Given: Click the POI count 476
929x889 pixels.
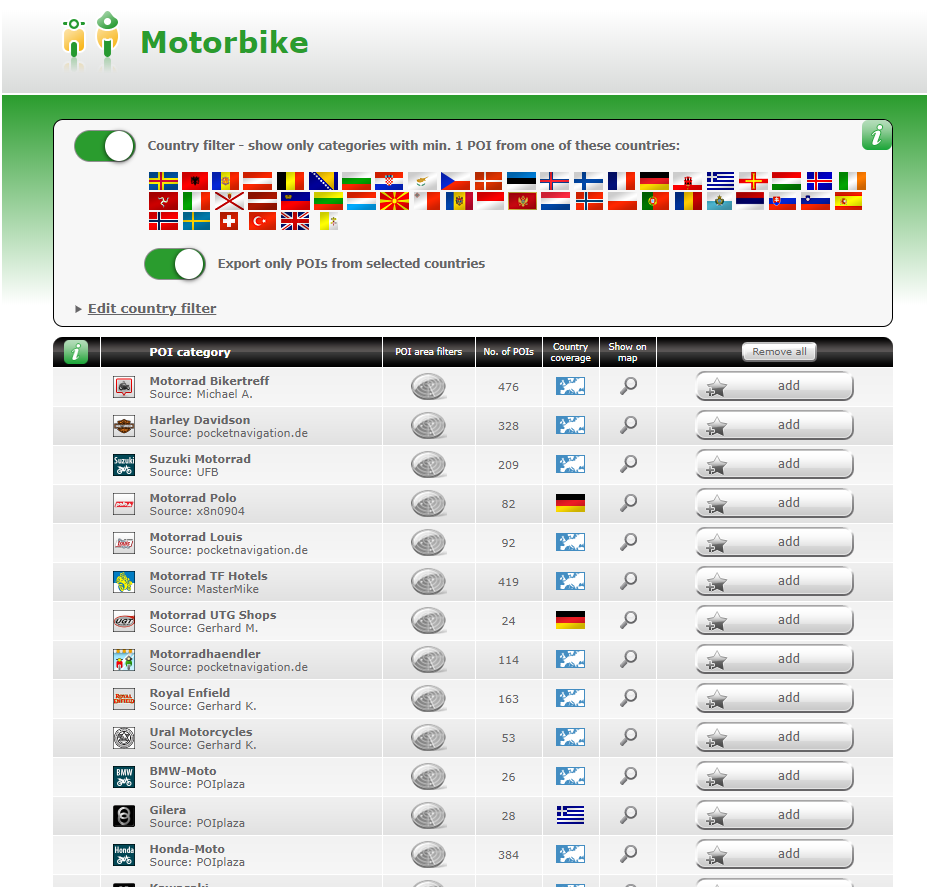Looking at the screenshot, I should pos(508,387).
